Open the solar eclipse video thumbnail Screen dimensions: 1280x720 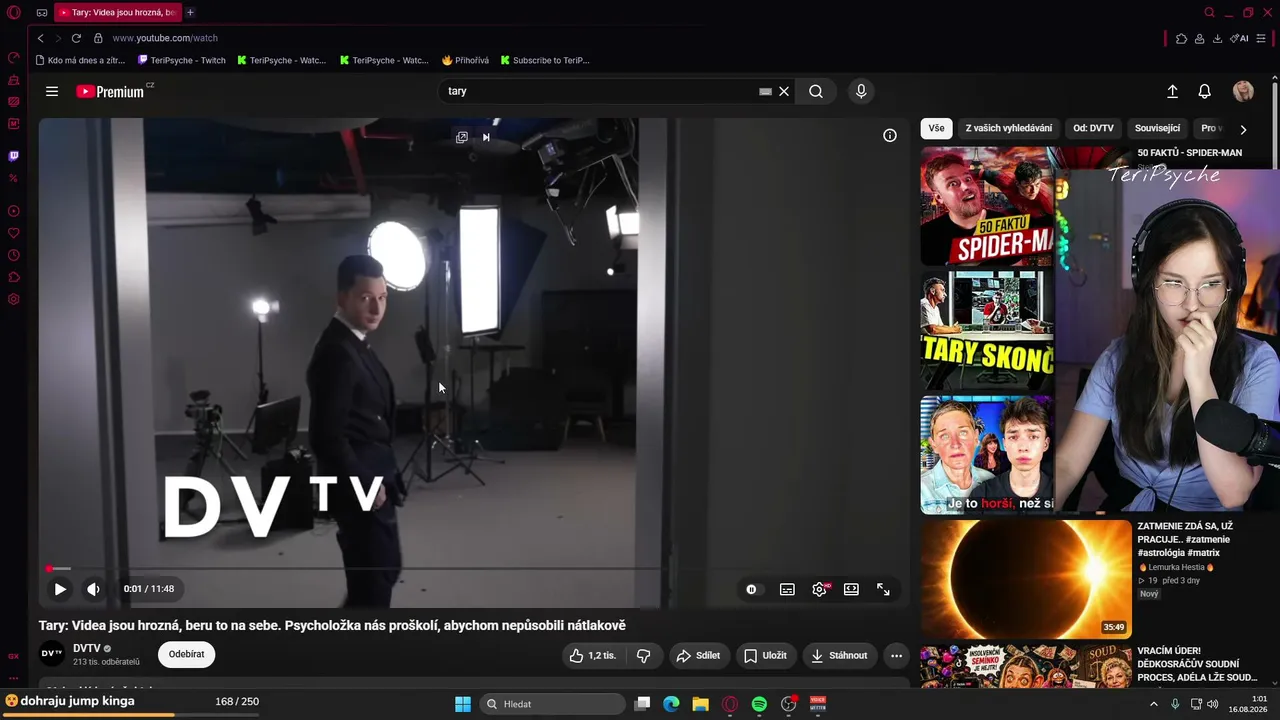point(1026,579)
